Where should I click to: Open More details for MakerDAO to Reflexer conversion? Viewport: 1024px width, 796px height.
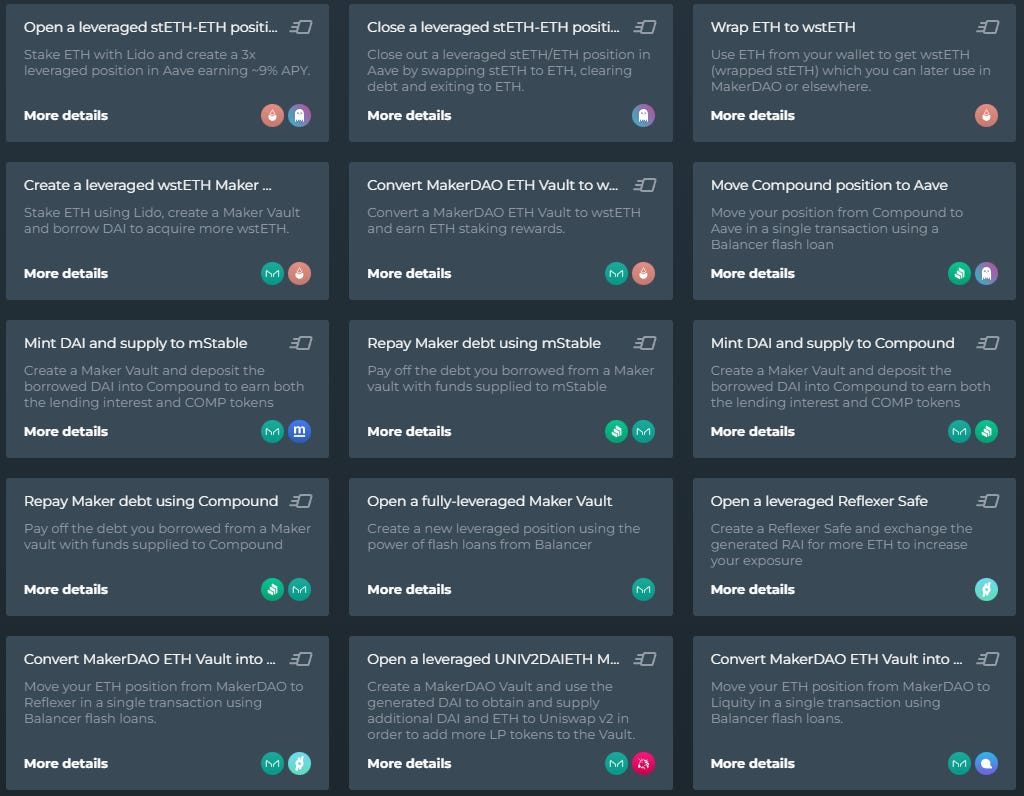pyautogui.click(x=66, y=763)
